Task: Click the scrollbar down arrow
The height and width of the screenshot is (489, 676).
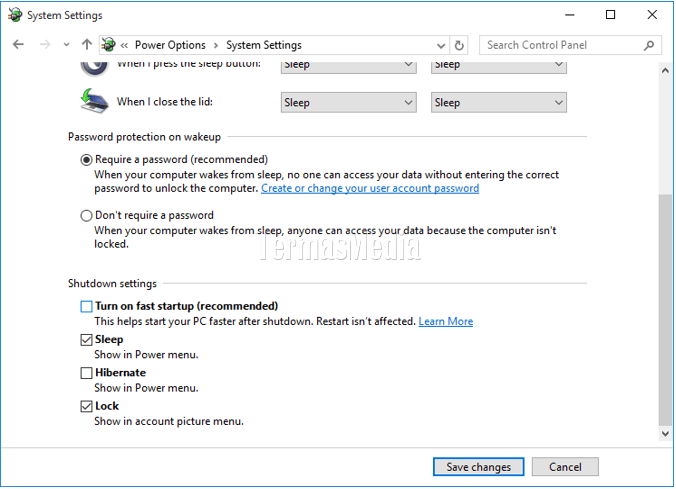Action: point(665,433)
